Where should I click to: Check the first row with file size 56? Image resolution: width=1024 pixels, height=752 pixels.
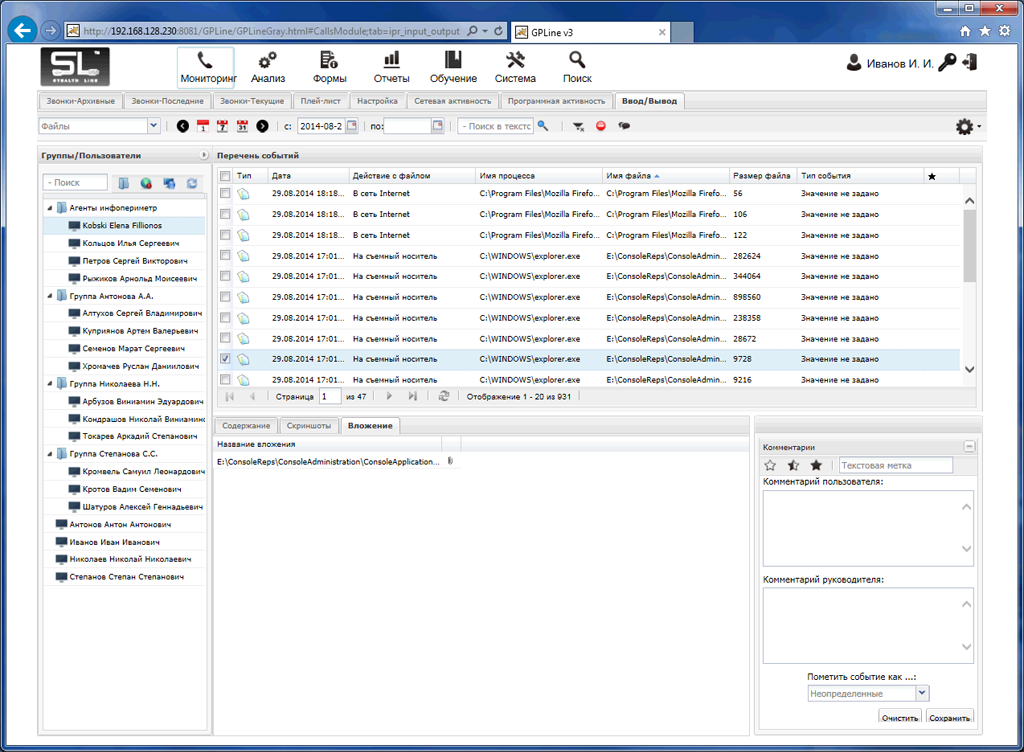coord(225,193)
